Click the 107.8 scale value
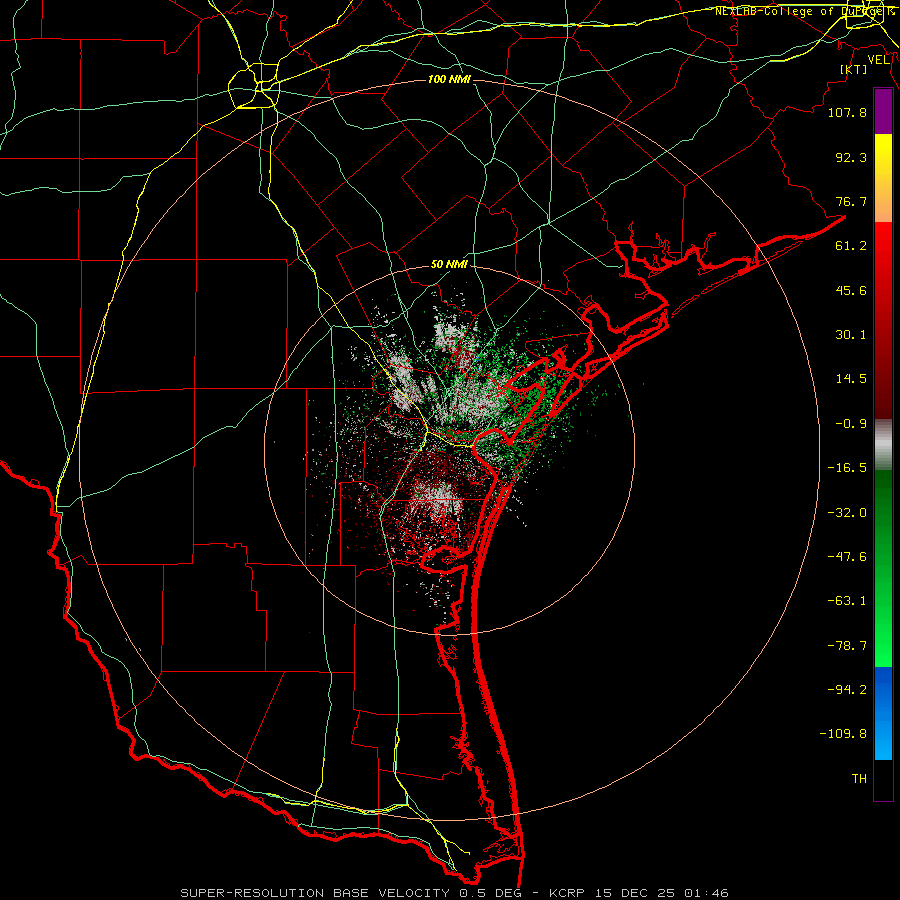900x900 pixels. [x=847, y=112]
